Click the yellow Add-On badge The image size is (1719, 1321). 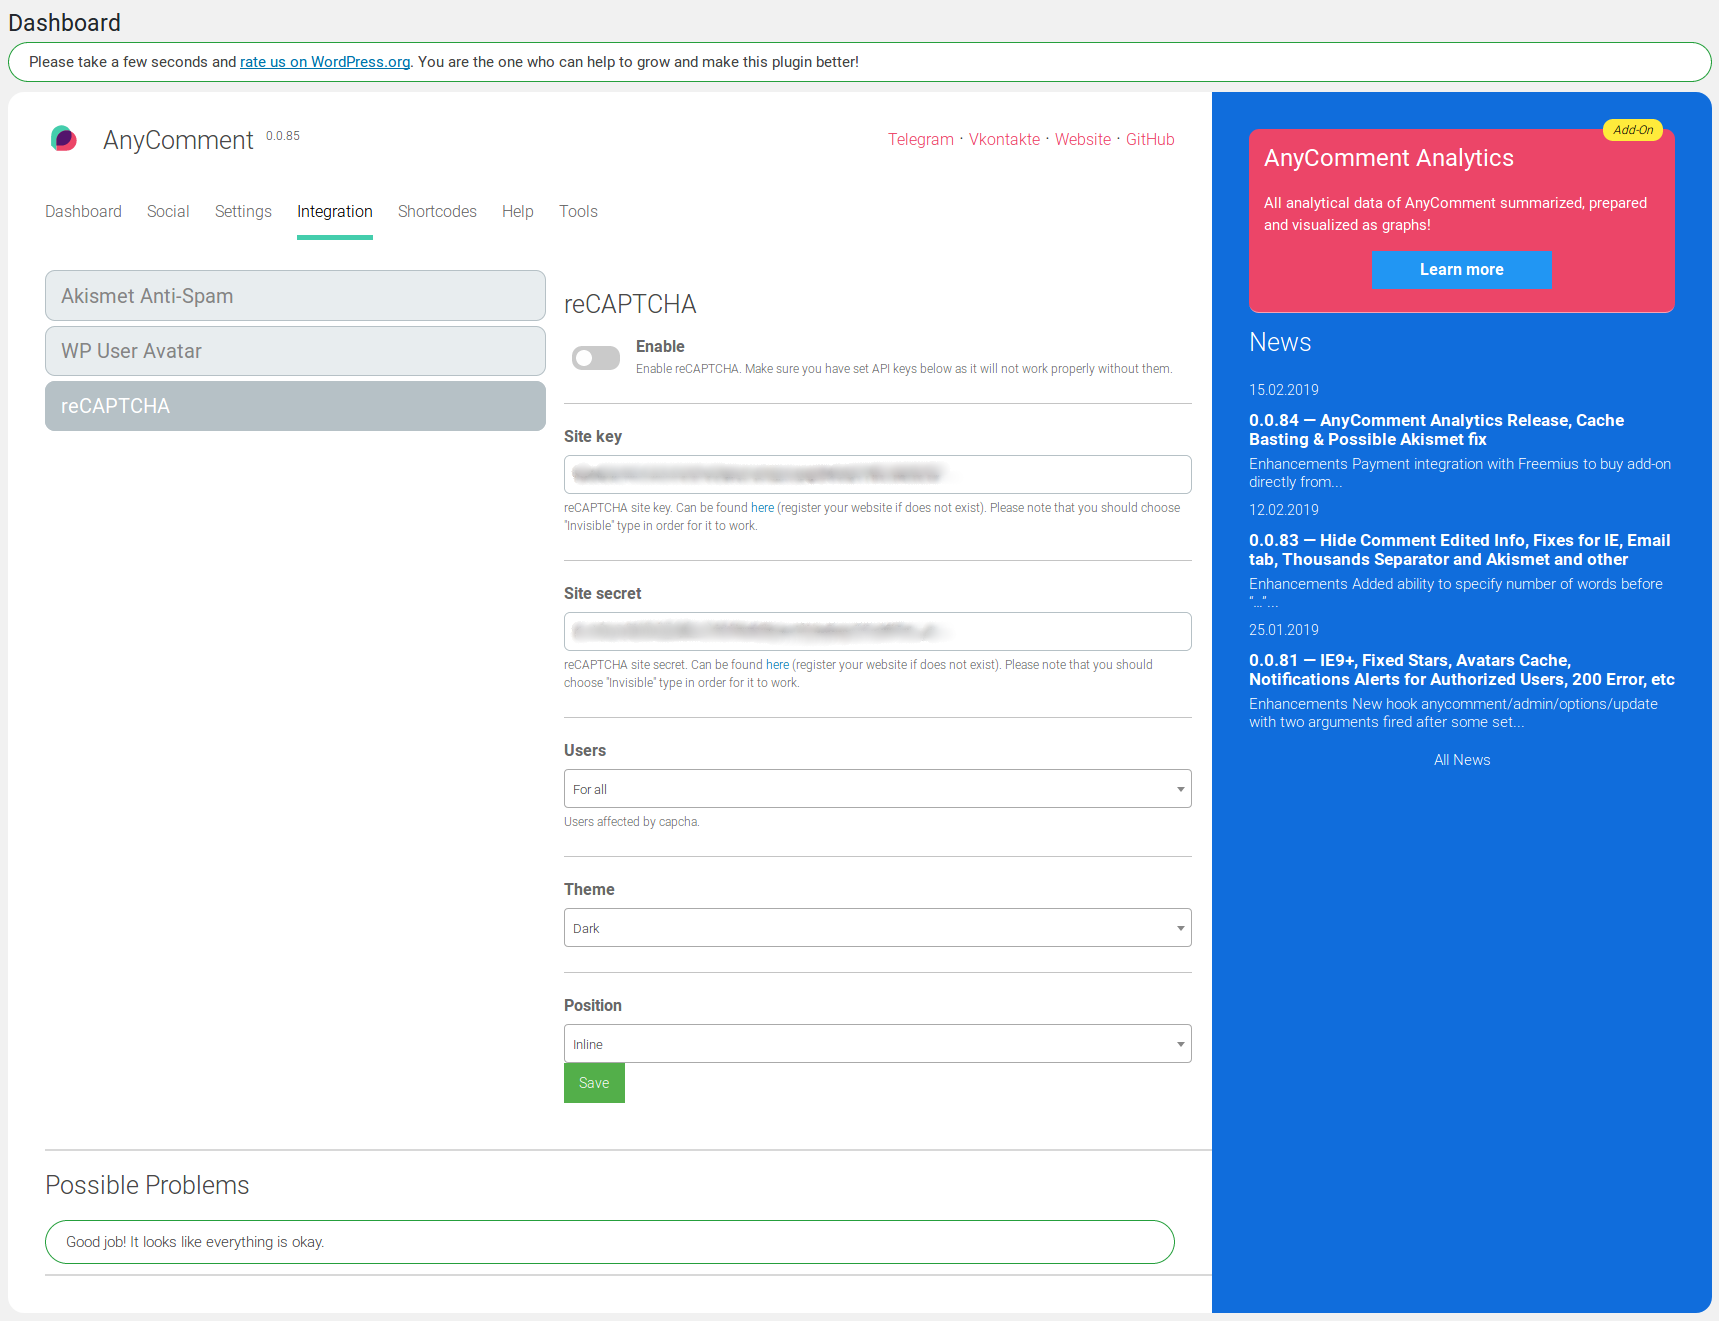(x=1632, y=130)
